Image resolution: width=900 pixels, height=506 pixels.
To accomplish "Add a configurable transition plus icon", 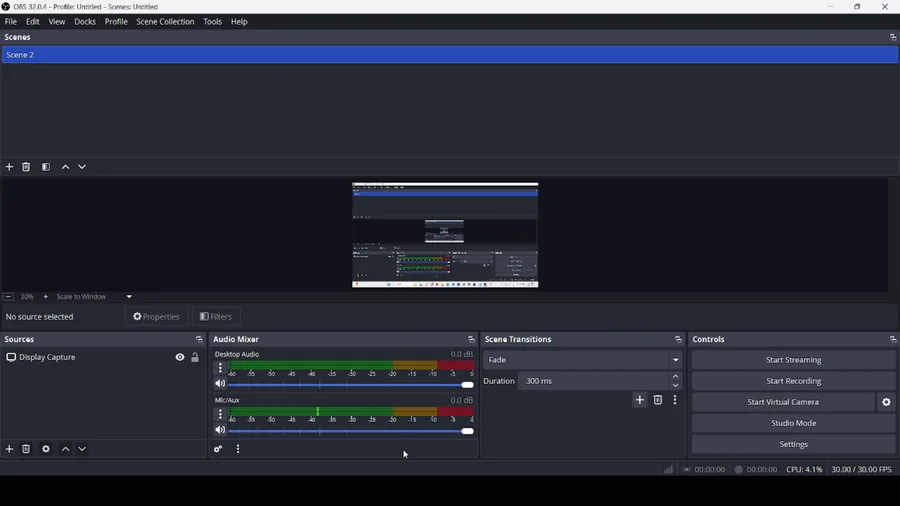I will pos(639,400).
